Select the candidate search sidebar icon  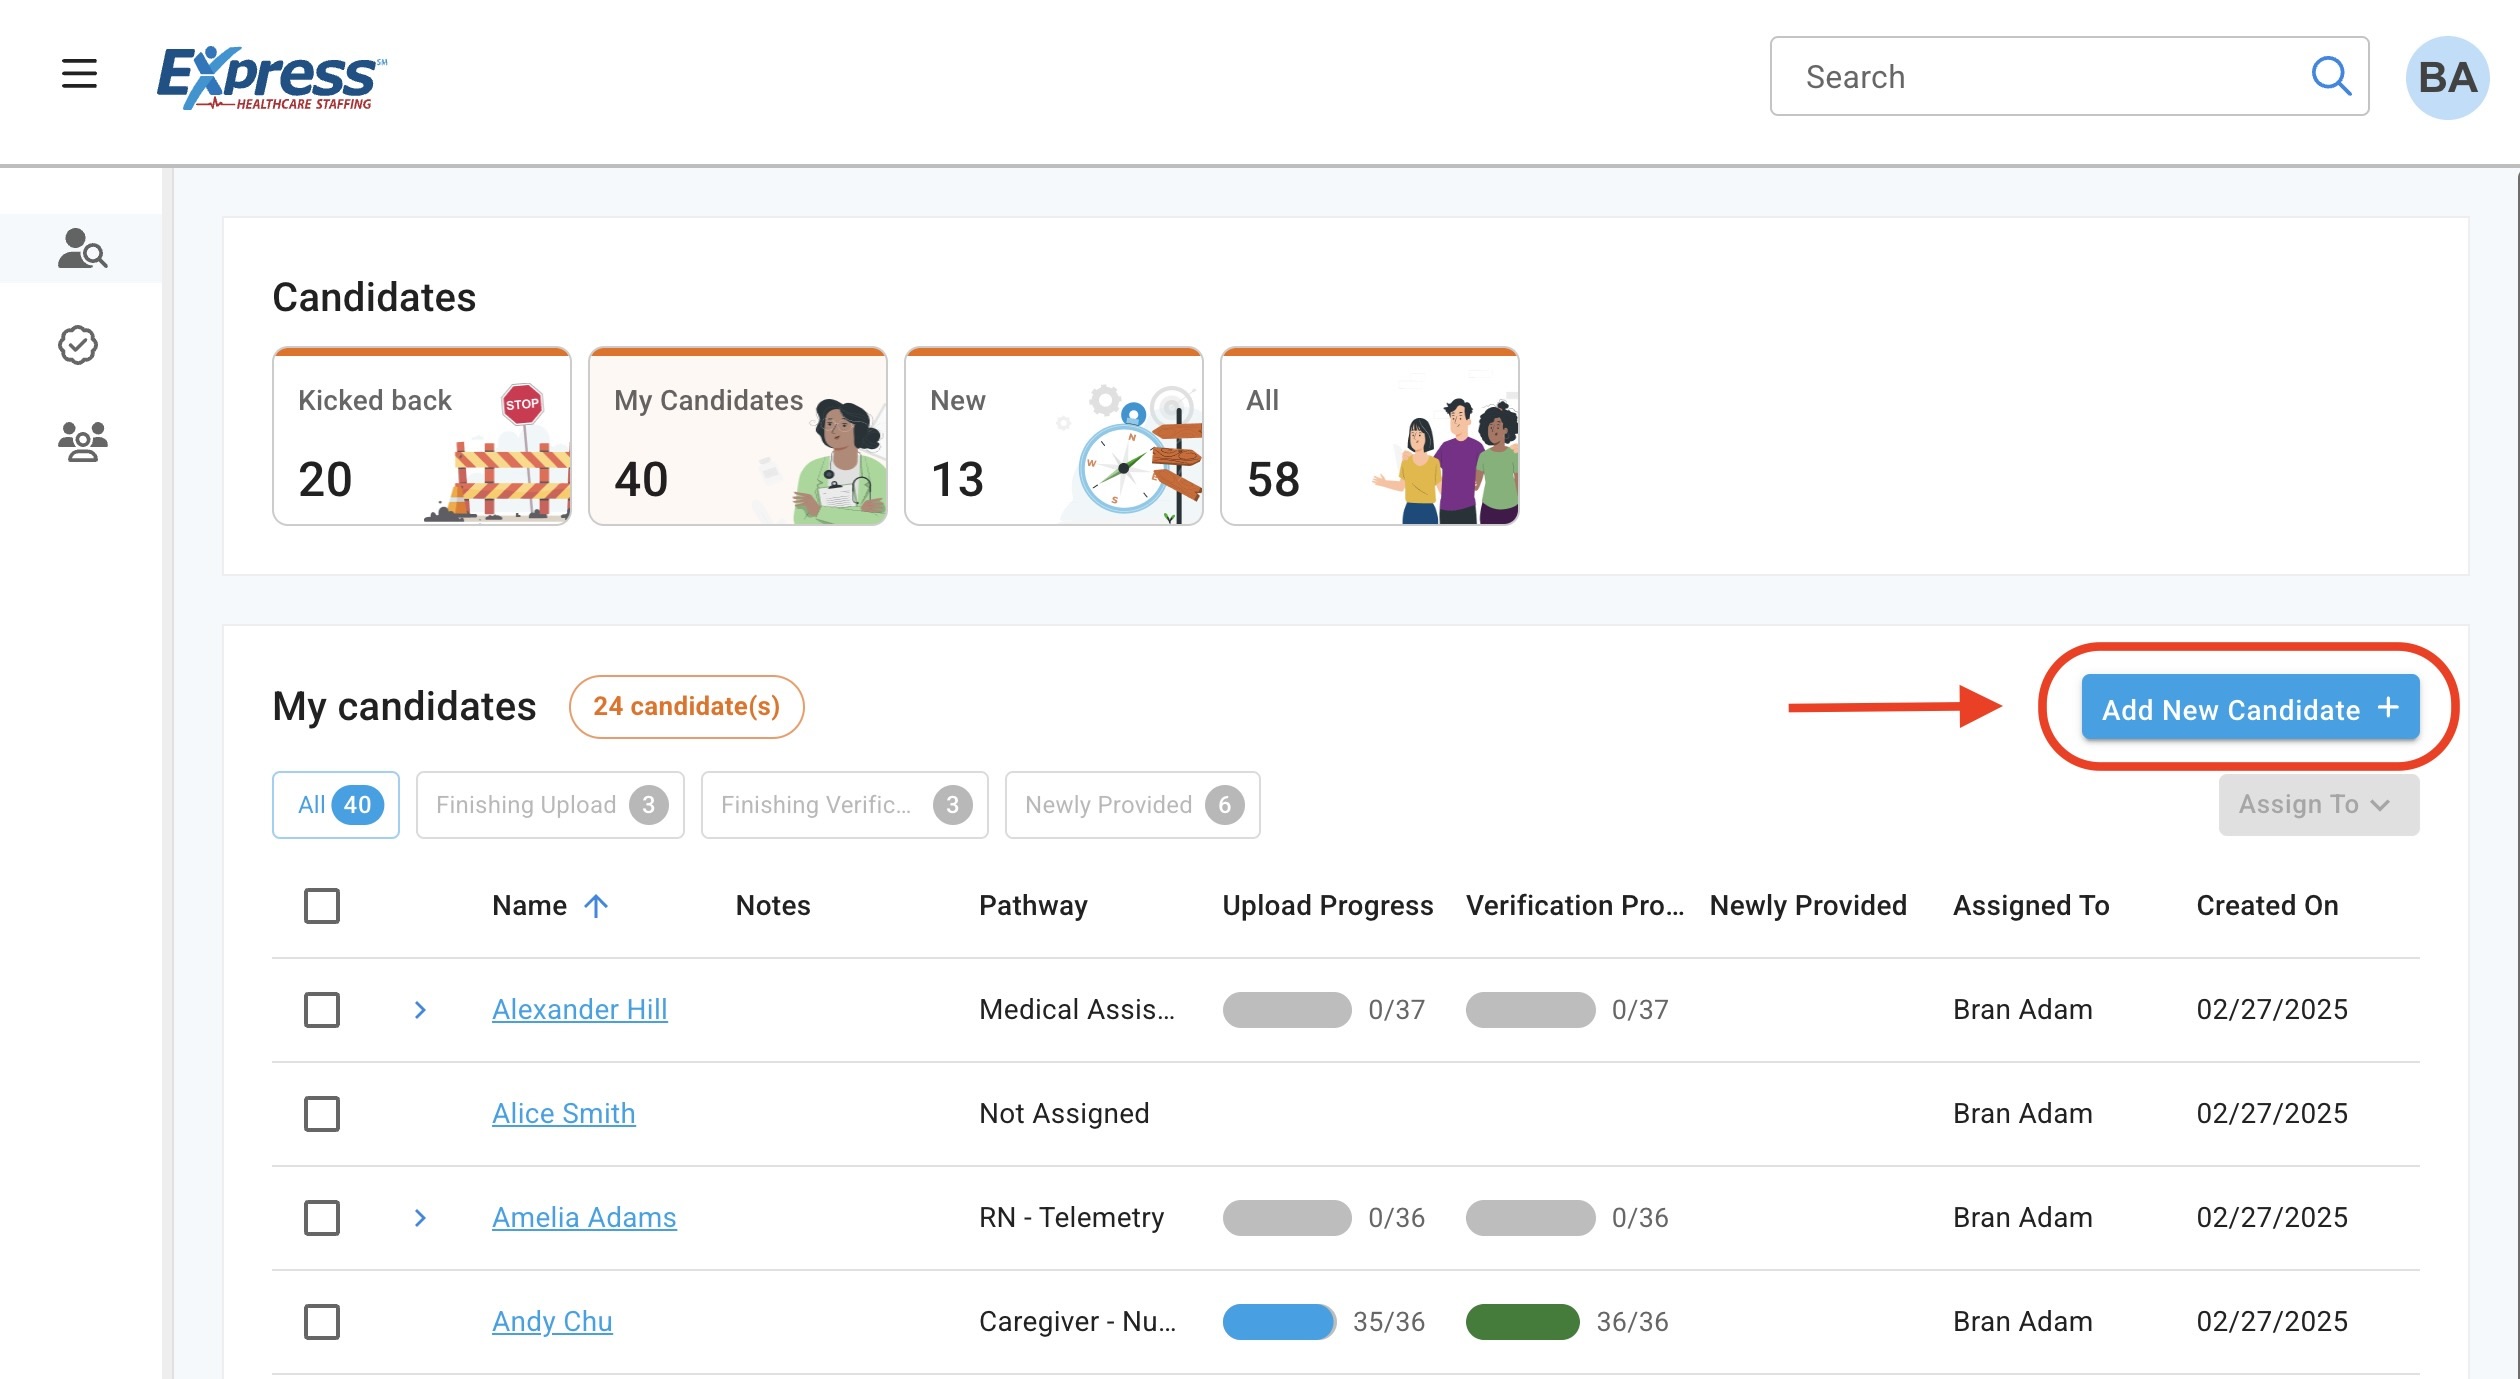coord(82,249)
